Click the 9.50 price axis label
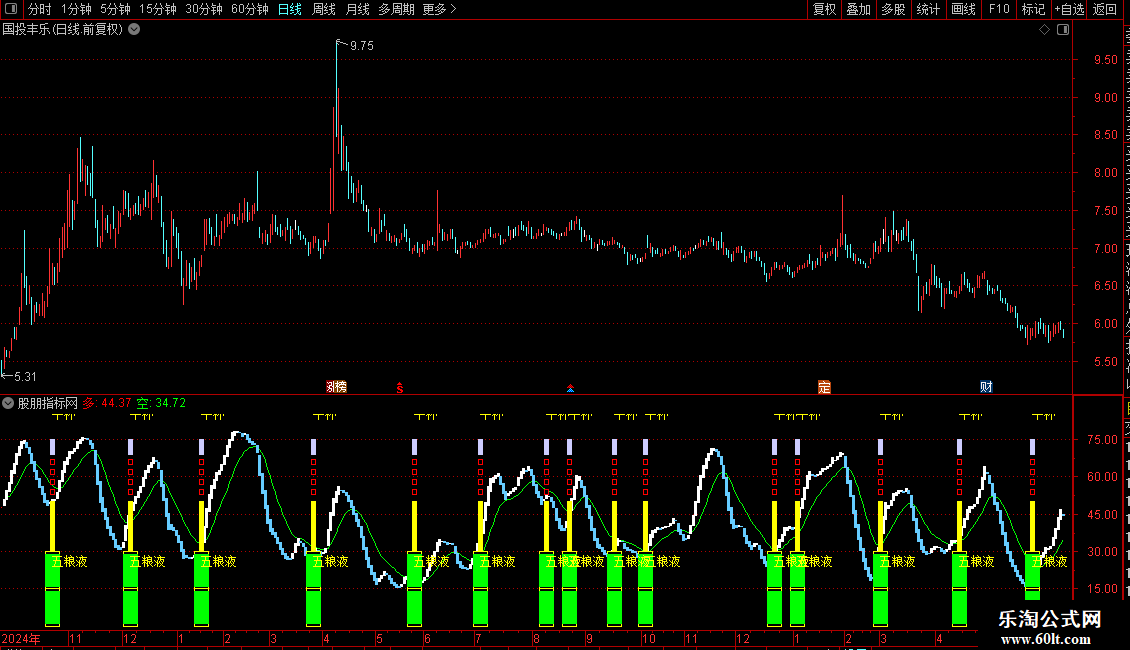 tap(1105, 60)
